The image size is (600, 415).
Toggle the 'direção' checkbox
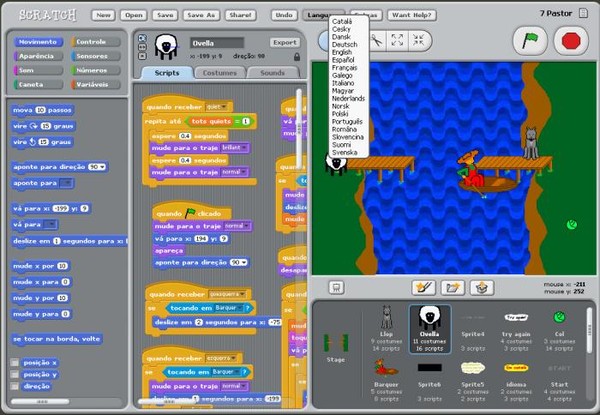coord(15,386)
